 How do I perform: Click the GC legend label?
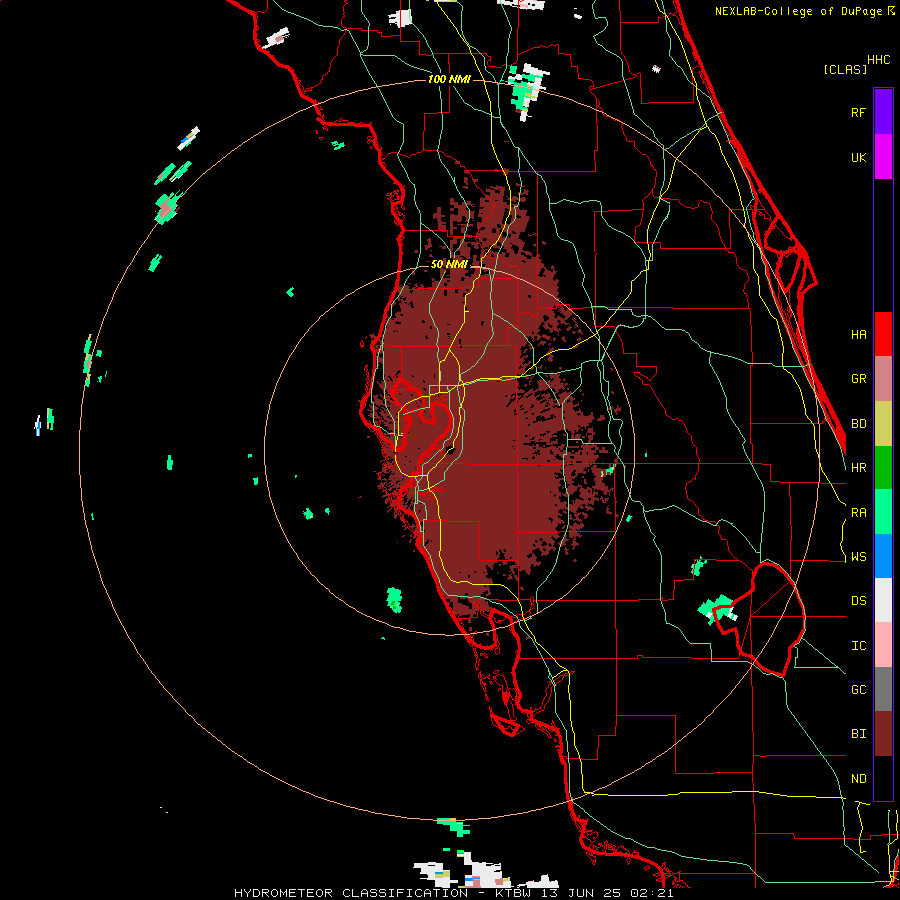(x=858, y=690)
